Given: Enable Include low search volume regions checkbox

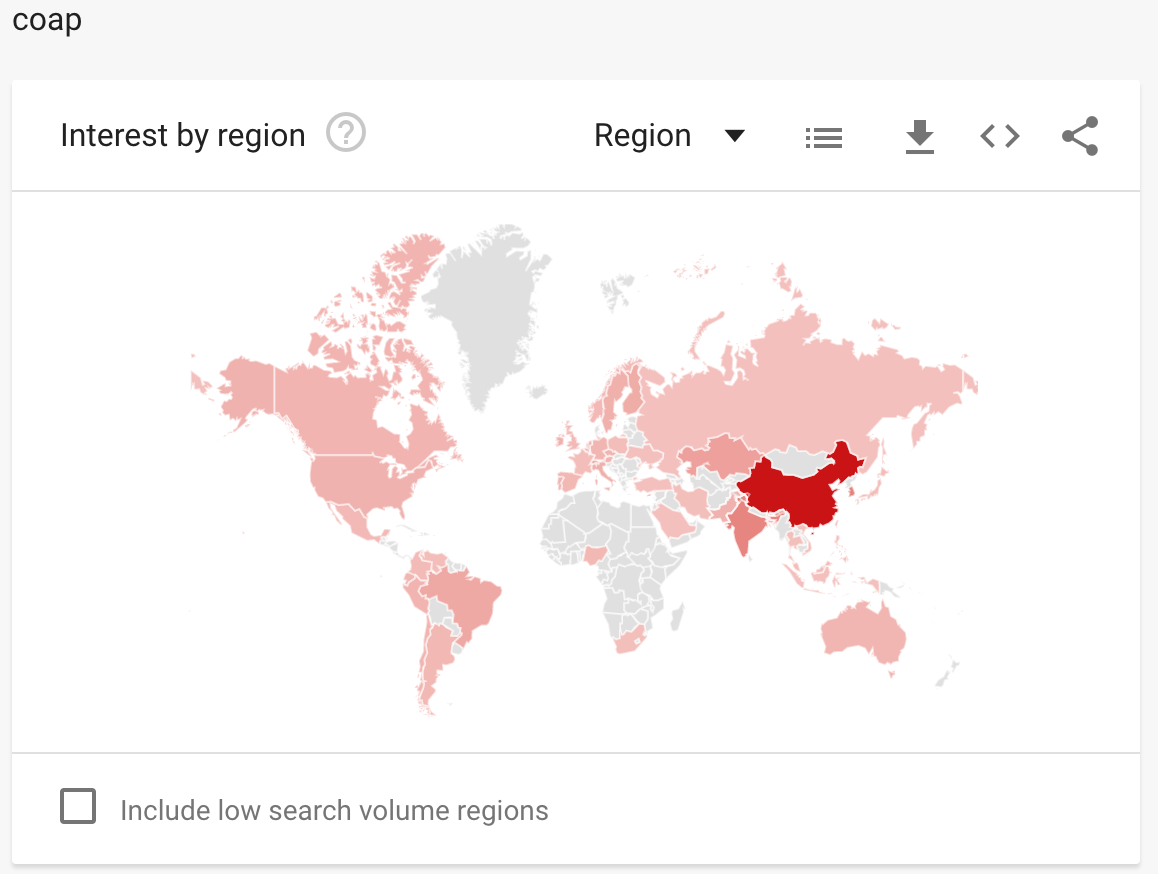Looking at the screenshot, I should pyautogui.click(x=78, y=805).
